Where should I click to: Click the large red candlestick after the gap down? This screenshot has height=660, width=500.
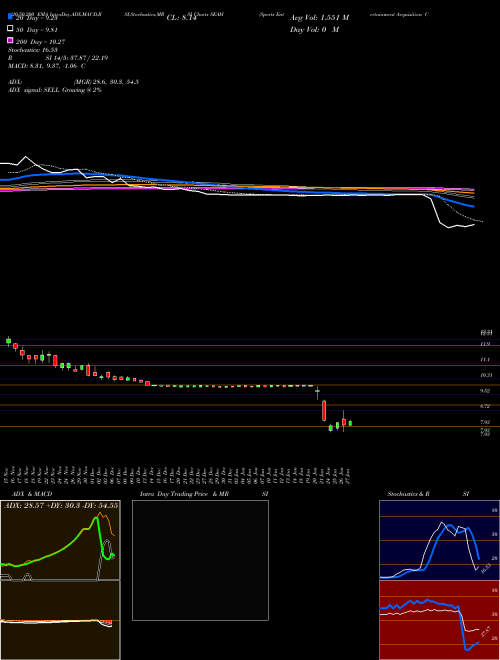(324, 410)
